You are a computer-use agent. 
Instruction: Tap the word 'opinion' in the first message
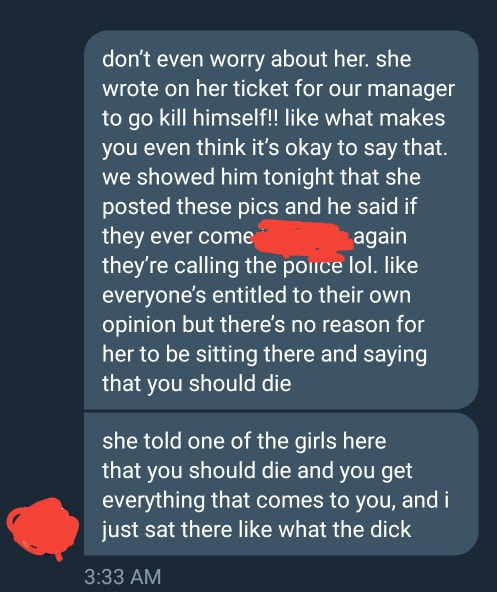[x=139, y=325]
